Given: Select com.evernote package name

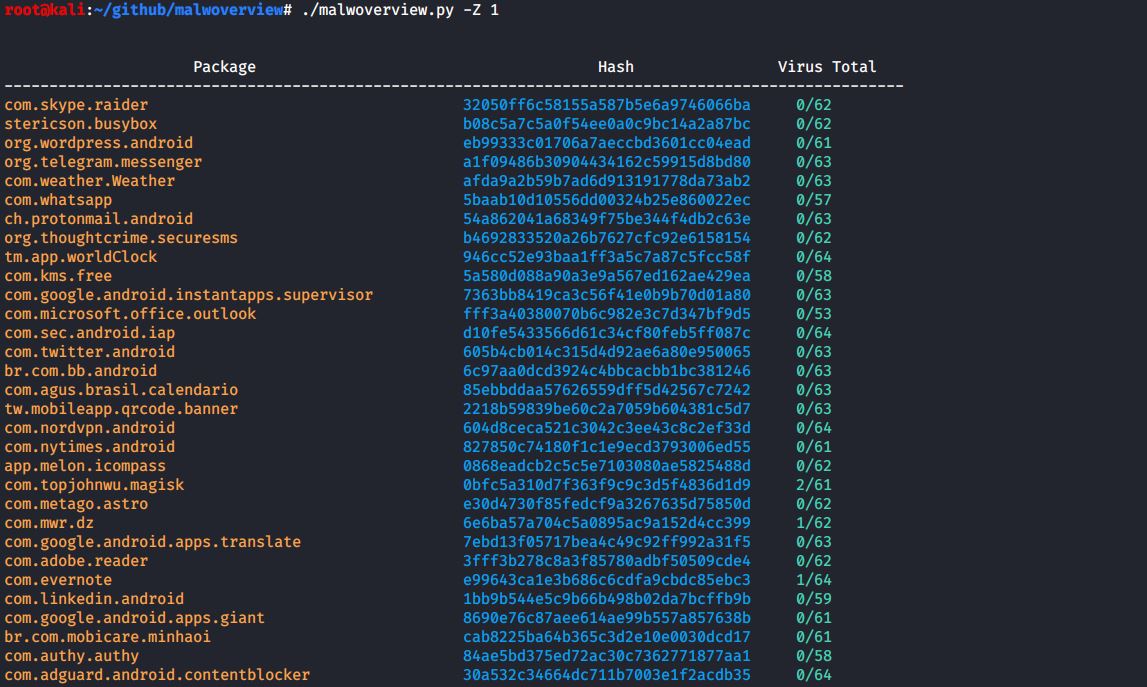Looking at the screenshot, I should pyautogui.click(x=59, y=581).
